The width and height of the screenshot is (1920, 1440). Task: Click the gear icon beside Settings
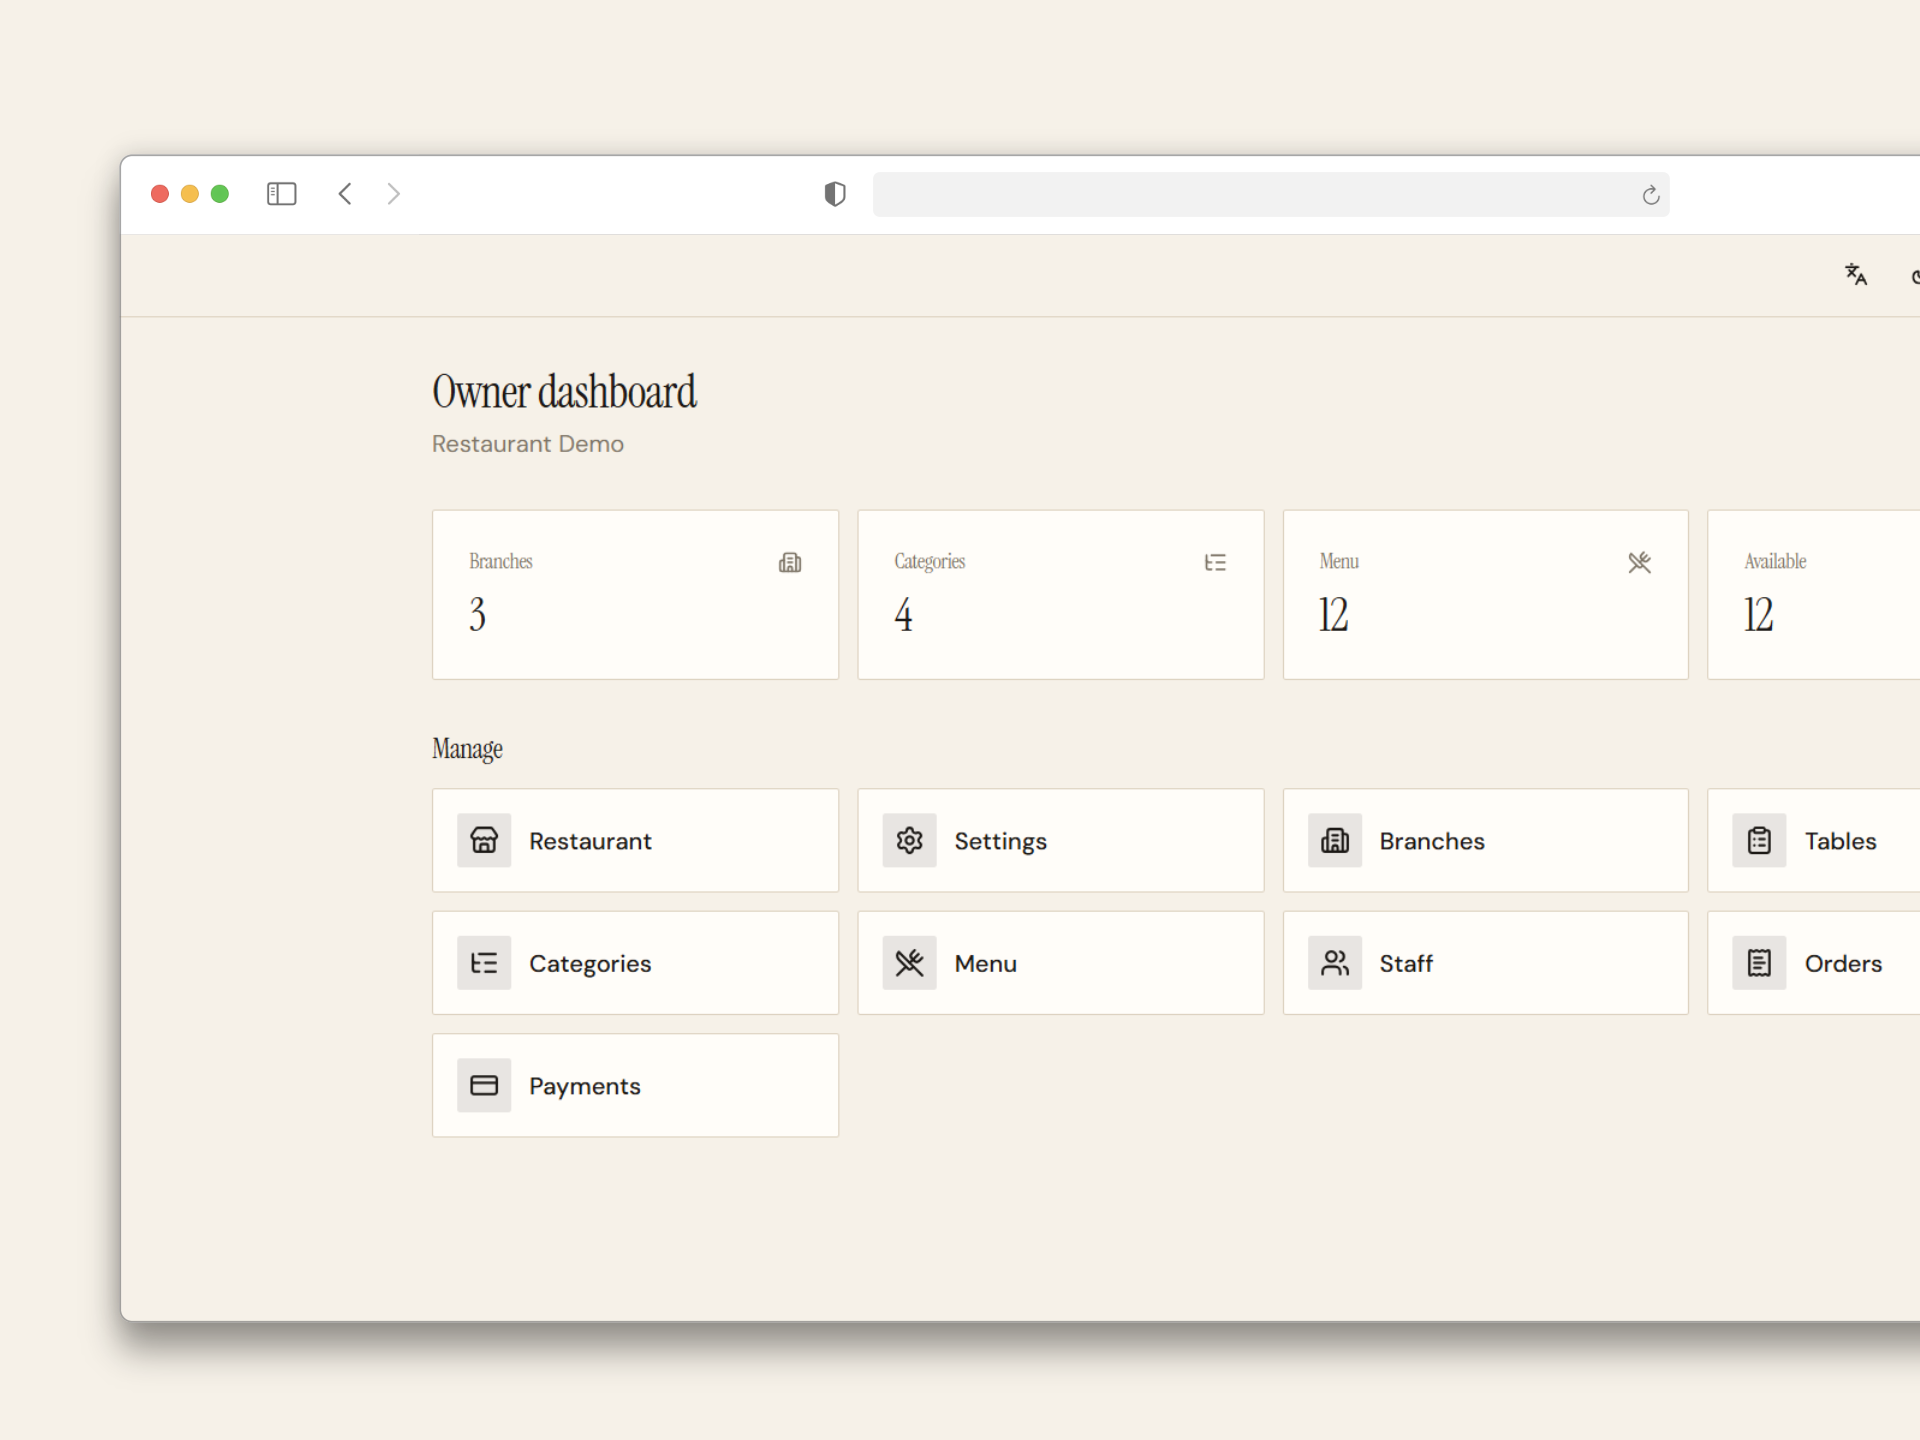[x=909, y=840]
